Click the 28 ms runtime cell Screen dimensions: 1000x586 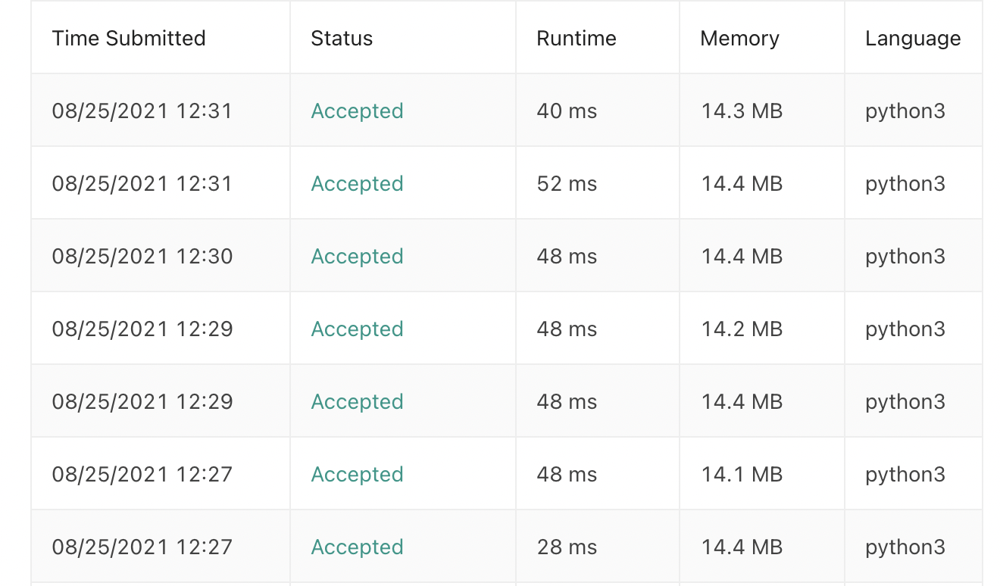tap(566, 547)
